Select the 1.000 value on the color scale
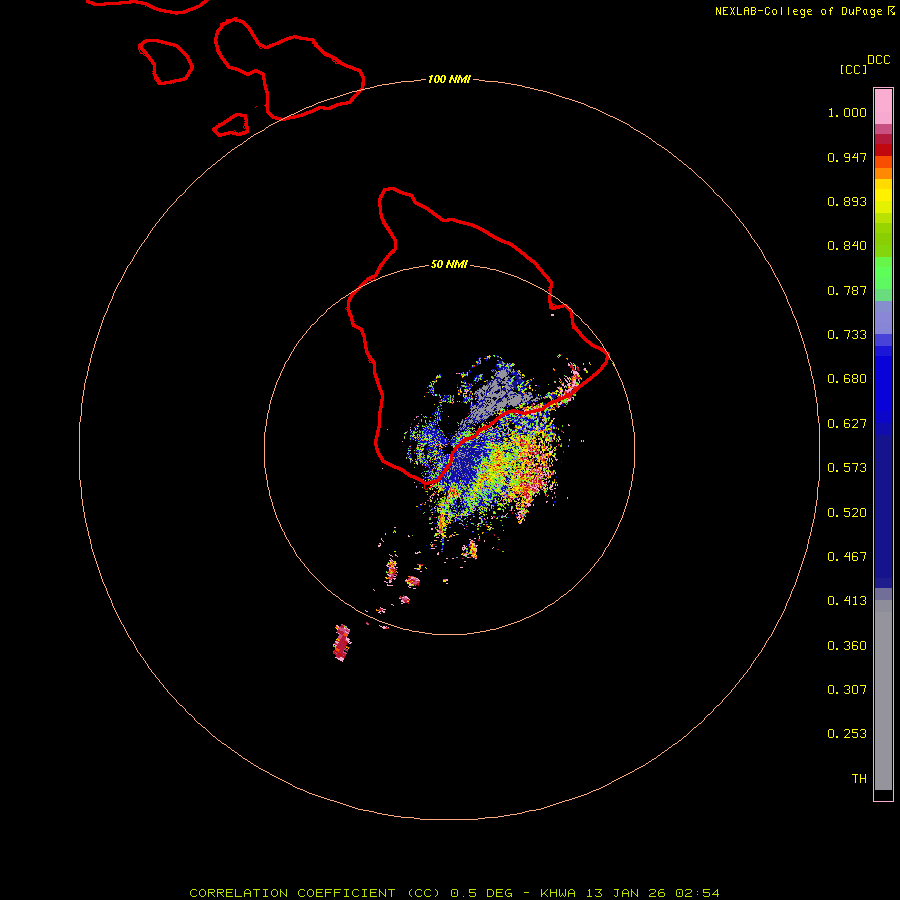 (x=847, y=112)
